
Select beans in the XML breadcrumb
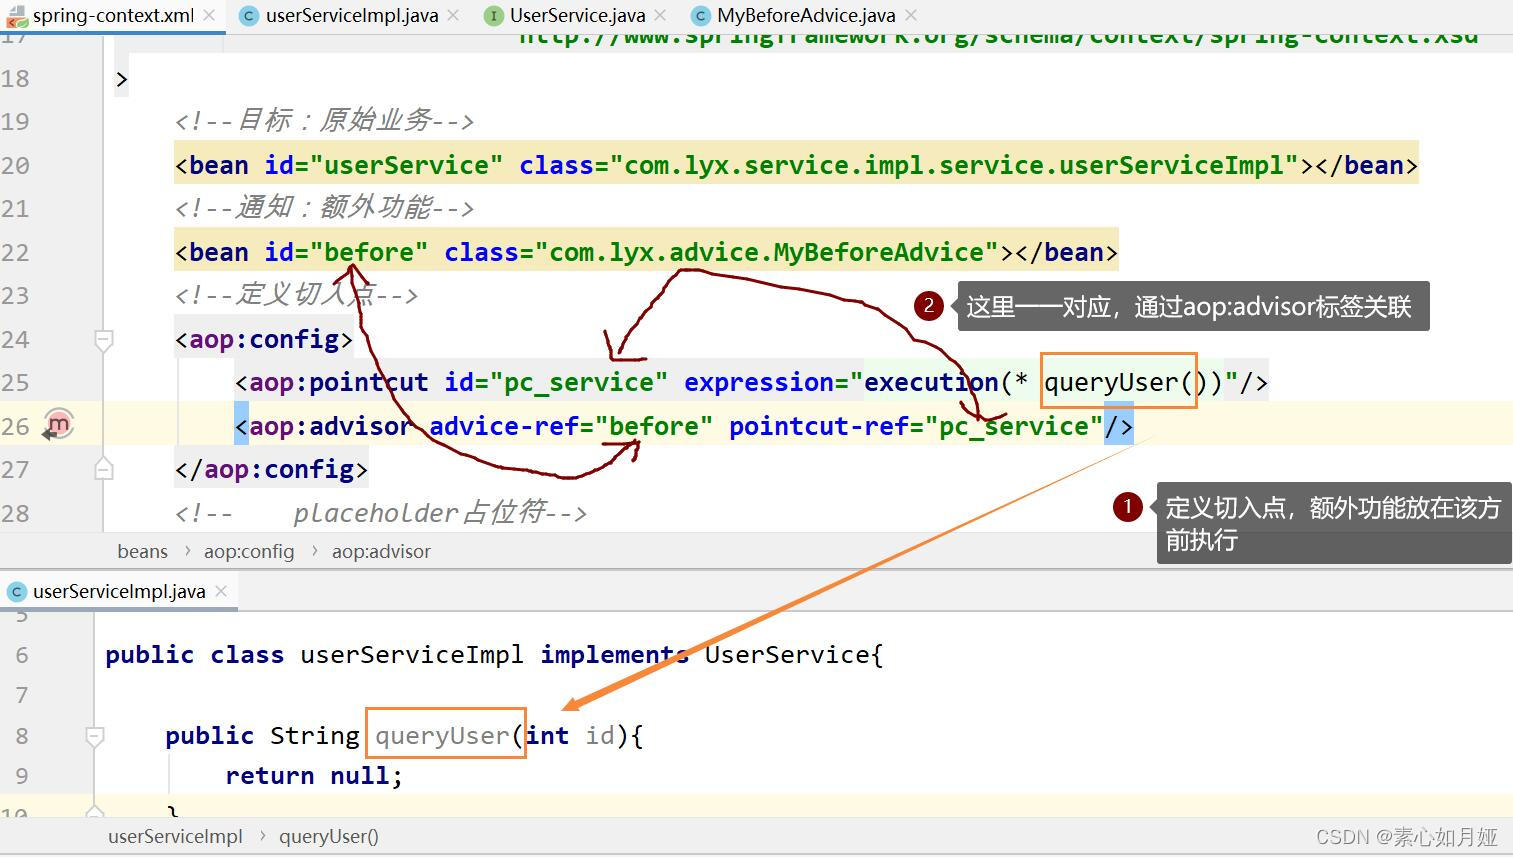[143, 551]
